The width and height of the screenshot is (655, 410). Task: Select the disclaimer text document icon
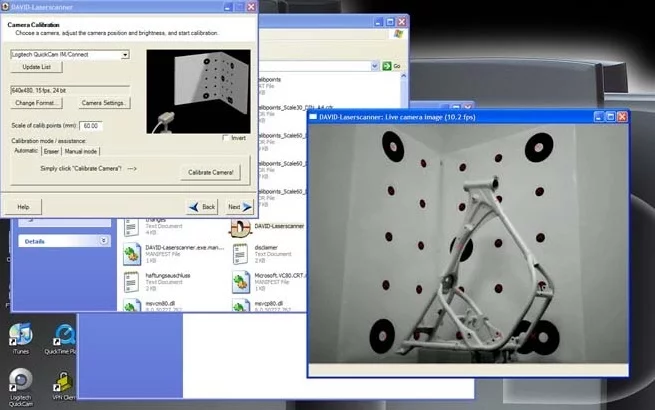[x=241, y=254]
